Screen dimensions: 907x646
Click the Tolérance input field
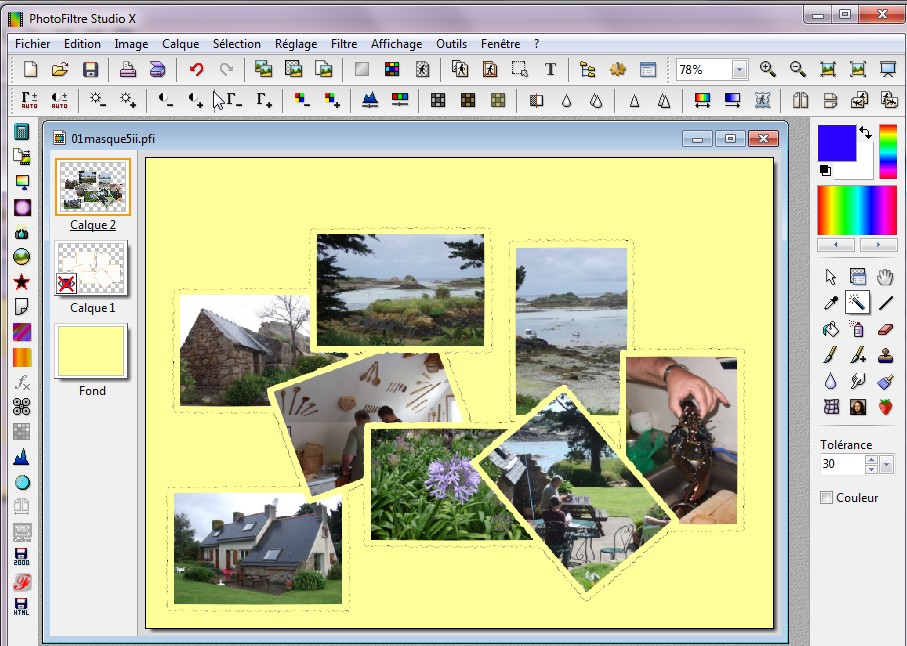coord(840,465)
